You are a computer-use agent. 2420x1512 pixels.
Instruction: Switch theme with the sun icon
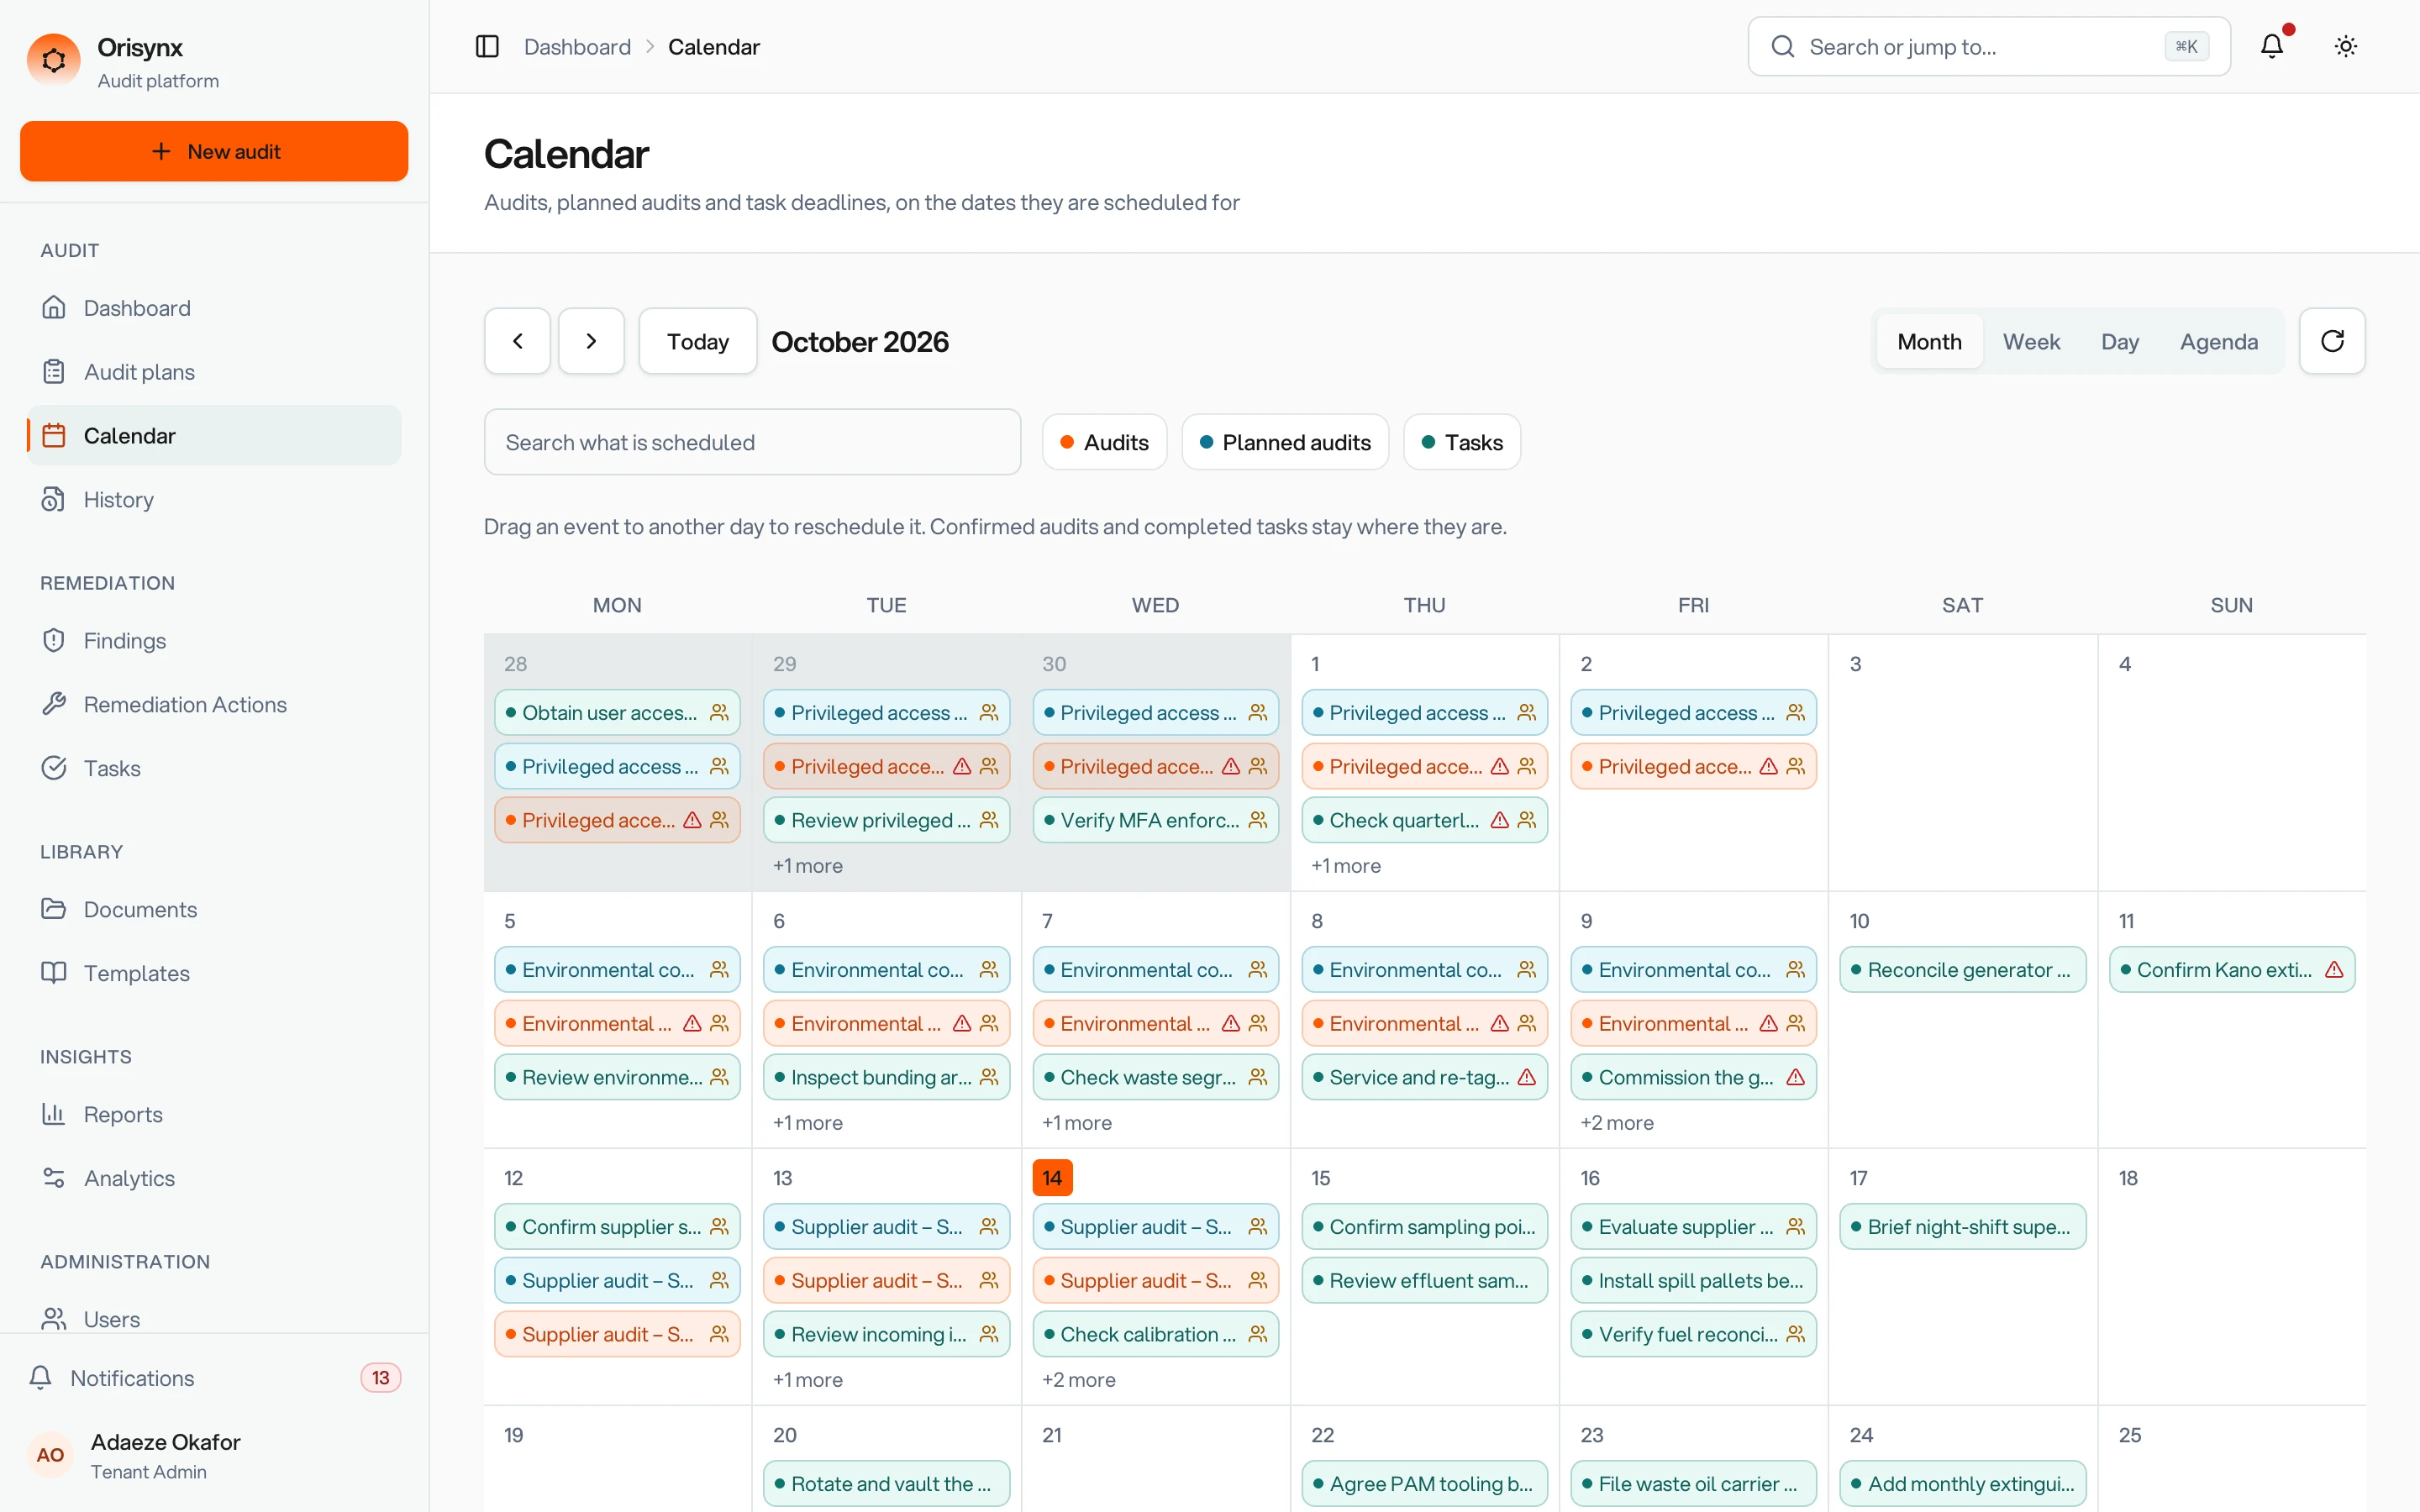[x=2345, y=46]
